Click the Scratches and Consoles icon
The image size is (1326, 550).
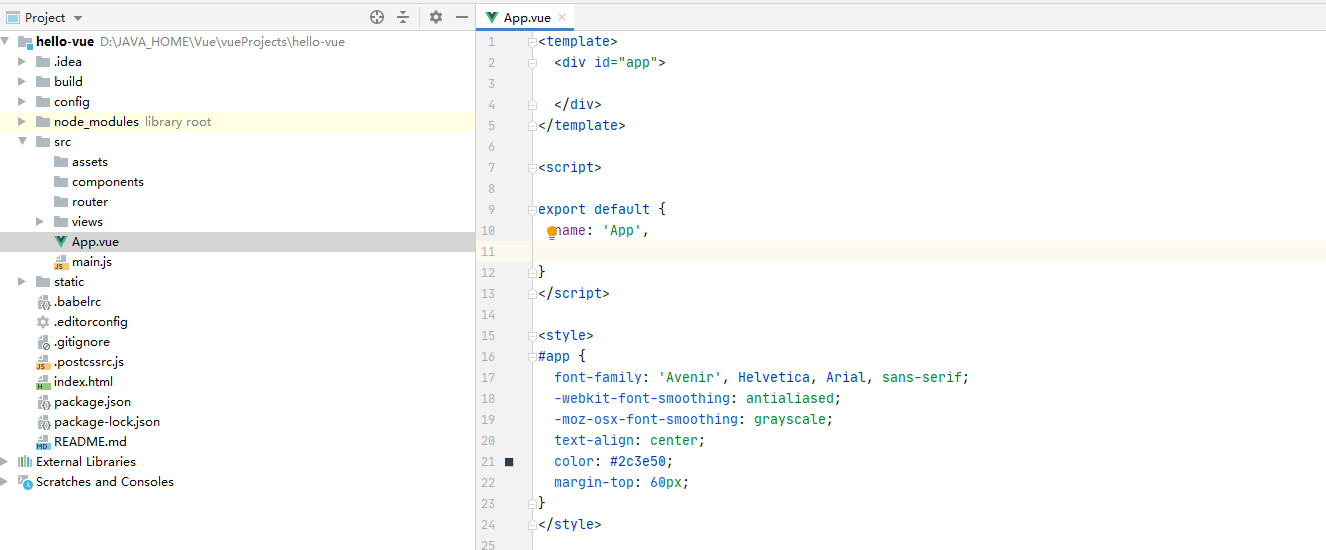pyautogui.click(x=25, y=482)
